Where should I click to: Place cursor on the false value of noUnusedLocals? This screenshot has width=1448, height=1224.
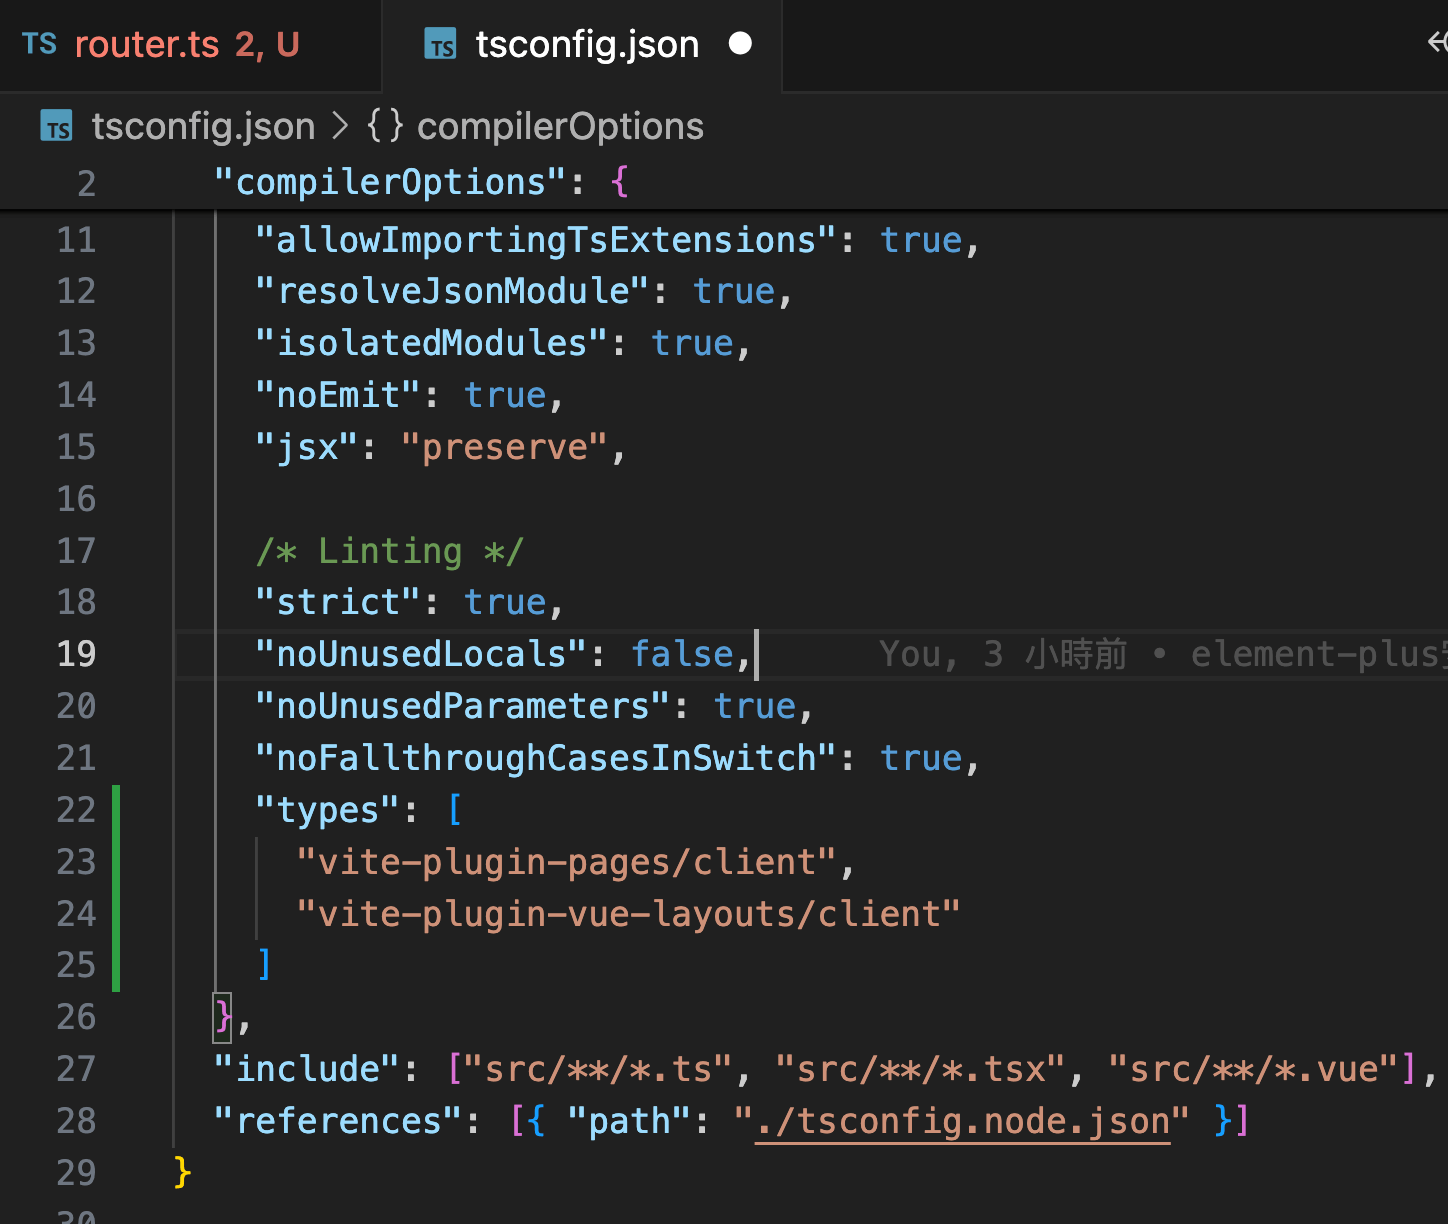click(682, 654)
